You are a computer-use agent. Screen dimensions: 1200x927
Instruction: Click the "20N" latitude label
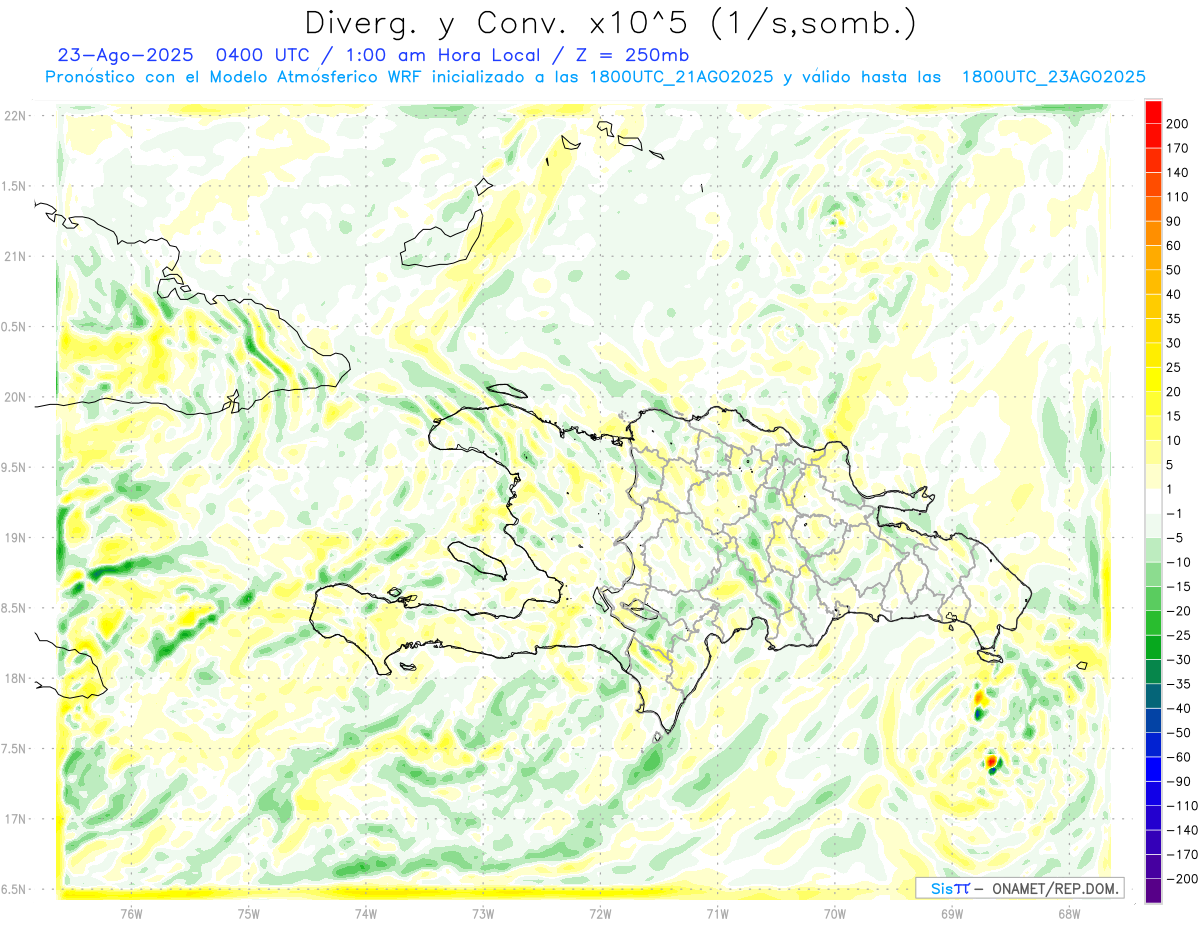(x=15, y=397)
